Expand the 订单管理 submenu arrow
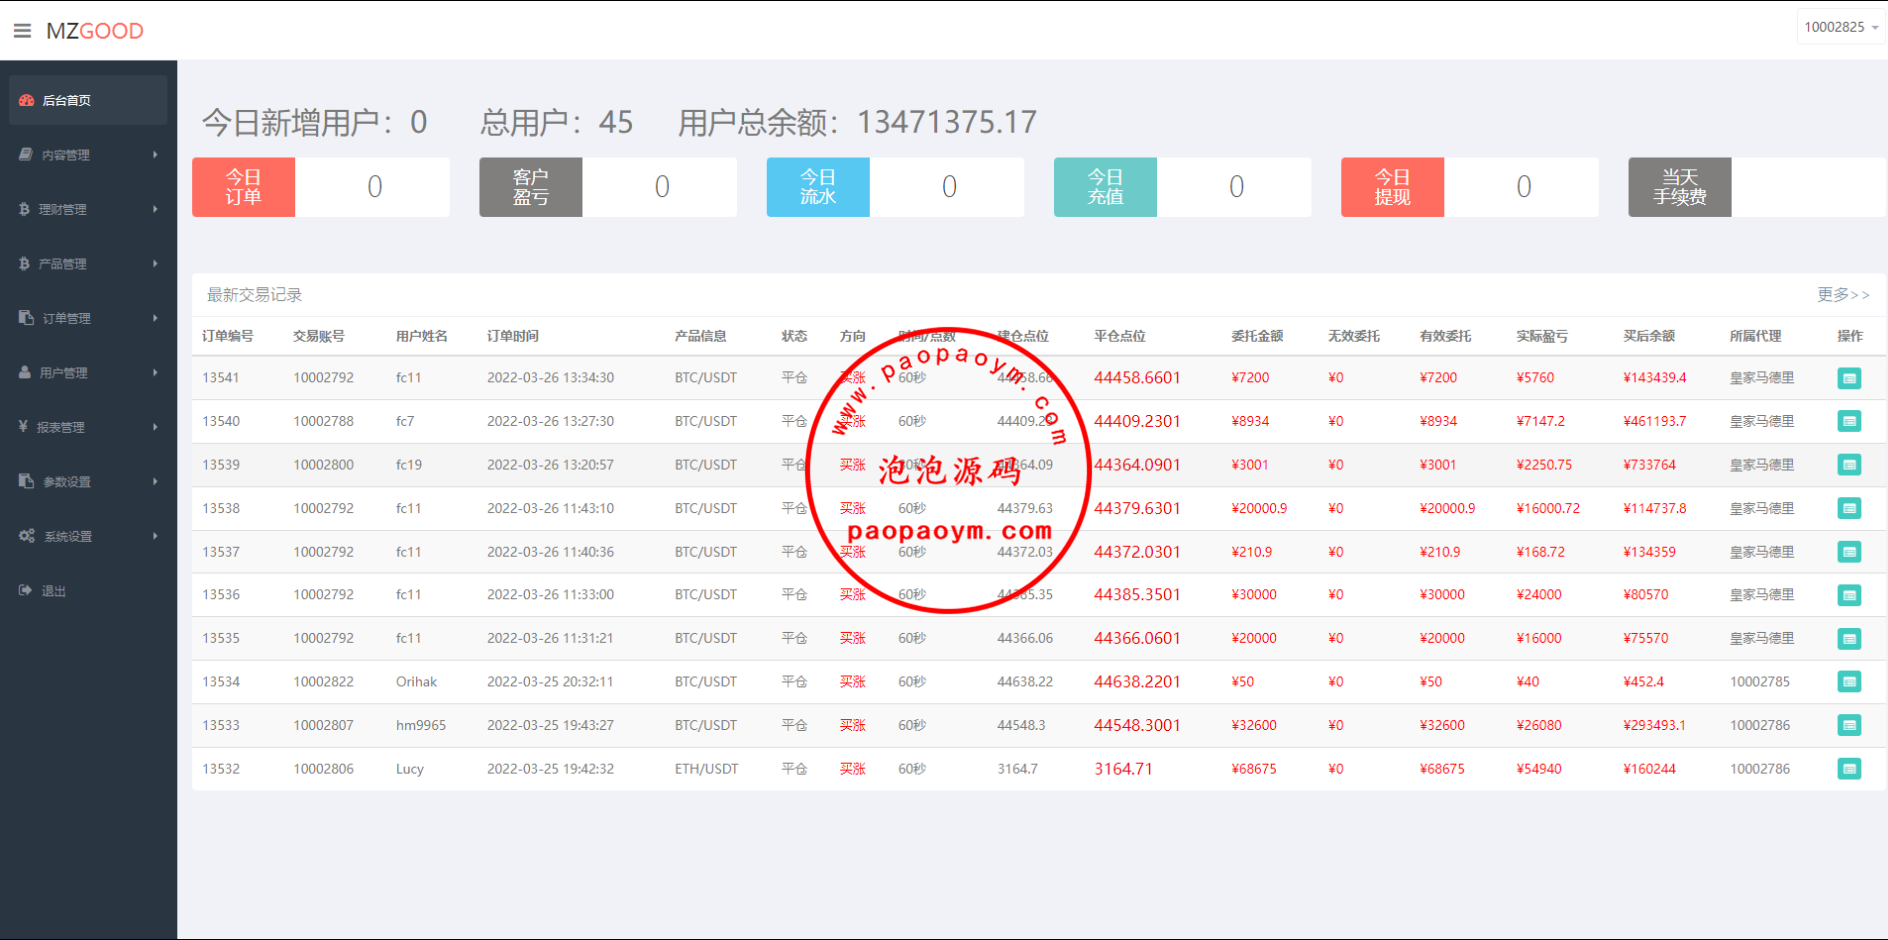1888x940 pixels. [x=155, y=318]
